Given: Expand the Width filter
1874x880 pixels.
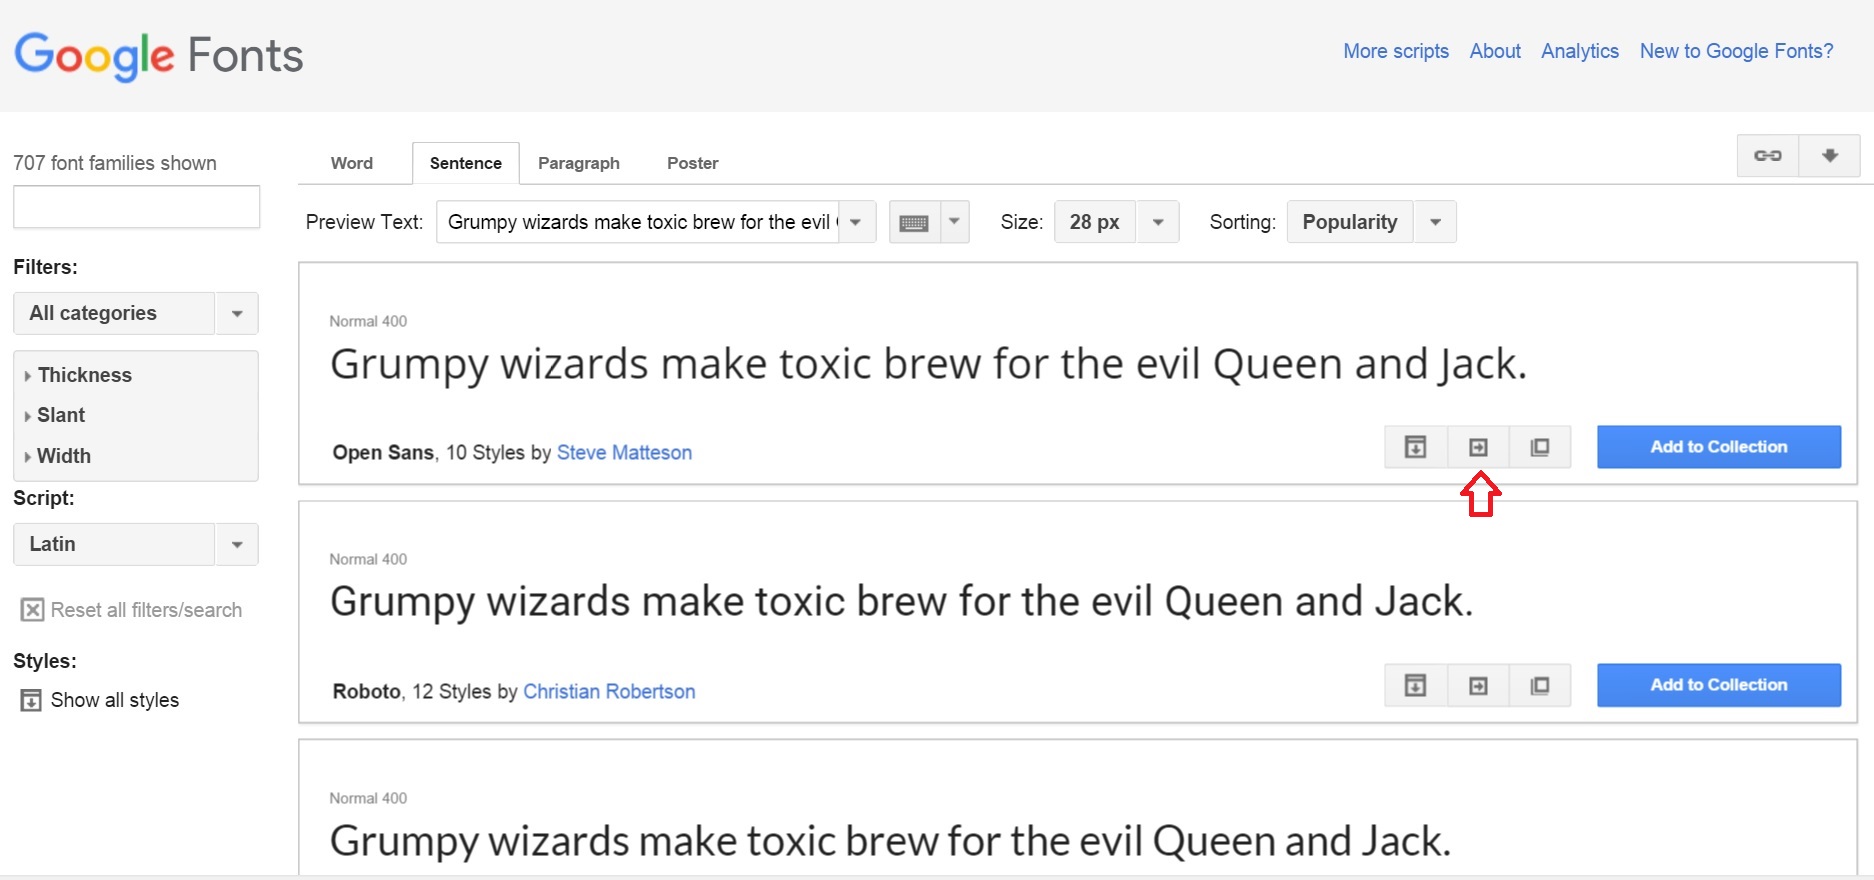Looking at the screenshot, I should click(x=64, y=456).
